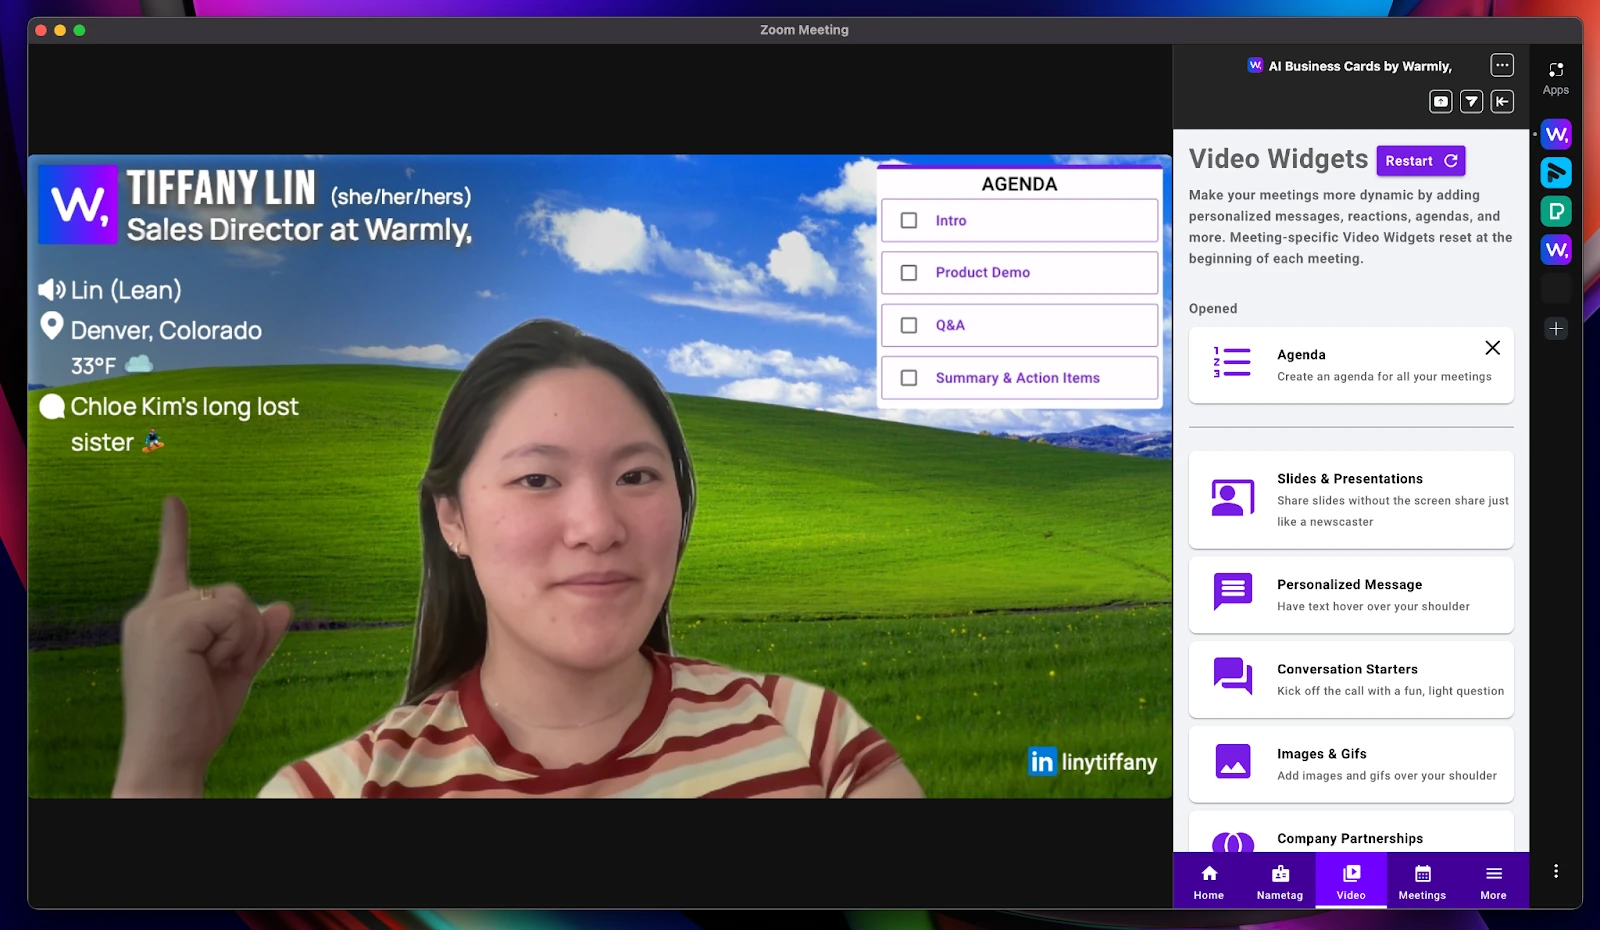Viewport: 1600px width, 930px height.
Task: Open the blue arrow app icon in sidebar
Action: pyautogui.click(x=1556, y=173)
